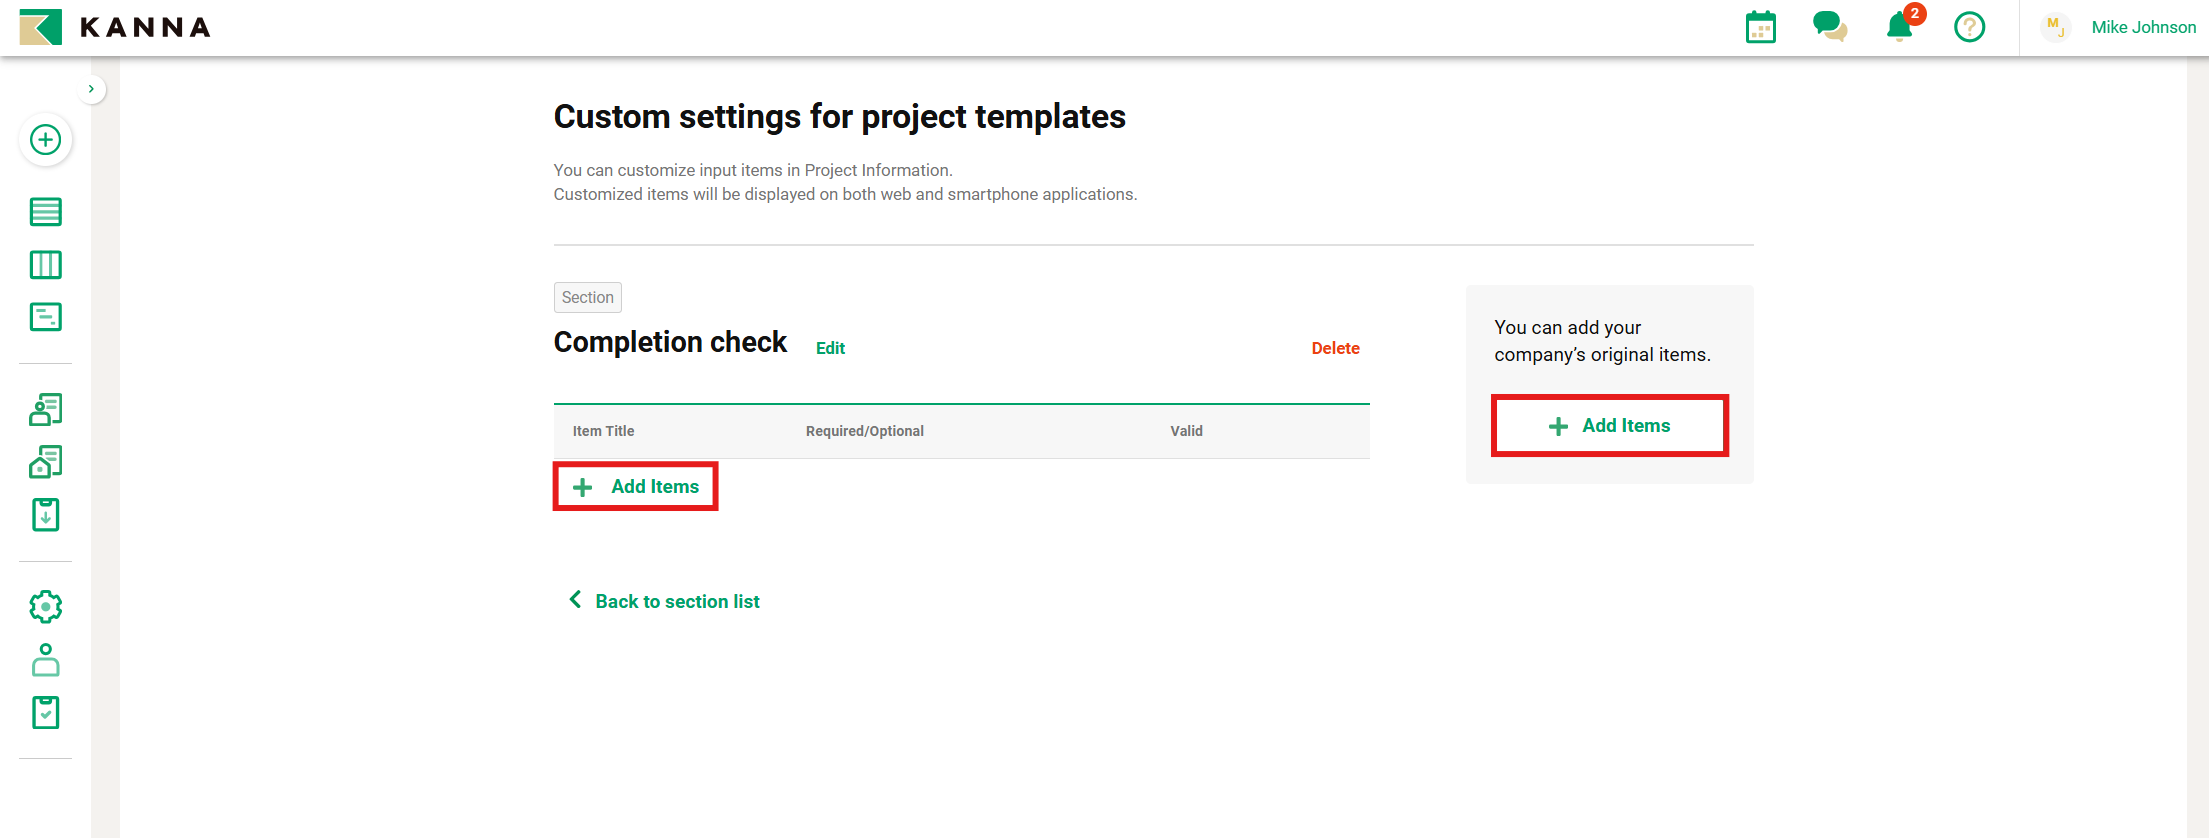Open the list view icon in sidebar
This screenshot has height=838, width=2209.
click(x=45, y=212)
